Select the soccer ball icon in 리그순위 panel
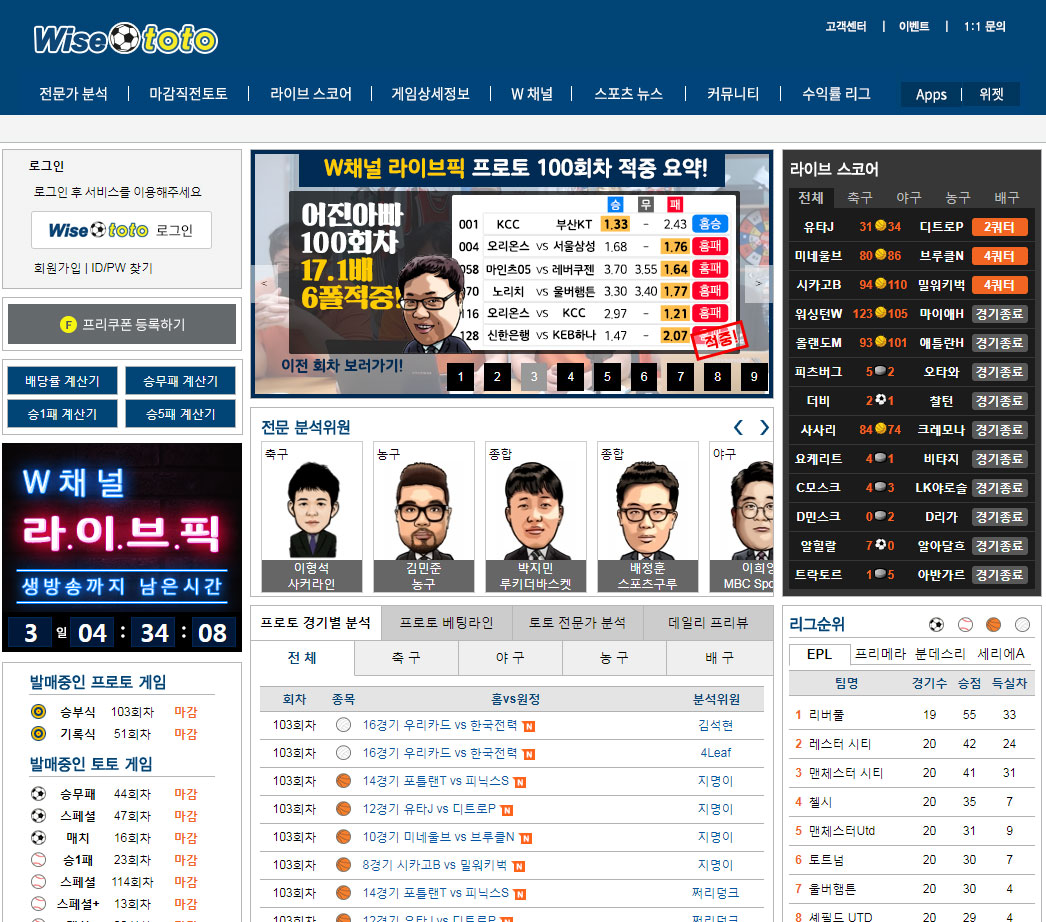 point(935,625)
